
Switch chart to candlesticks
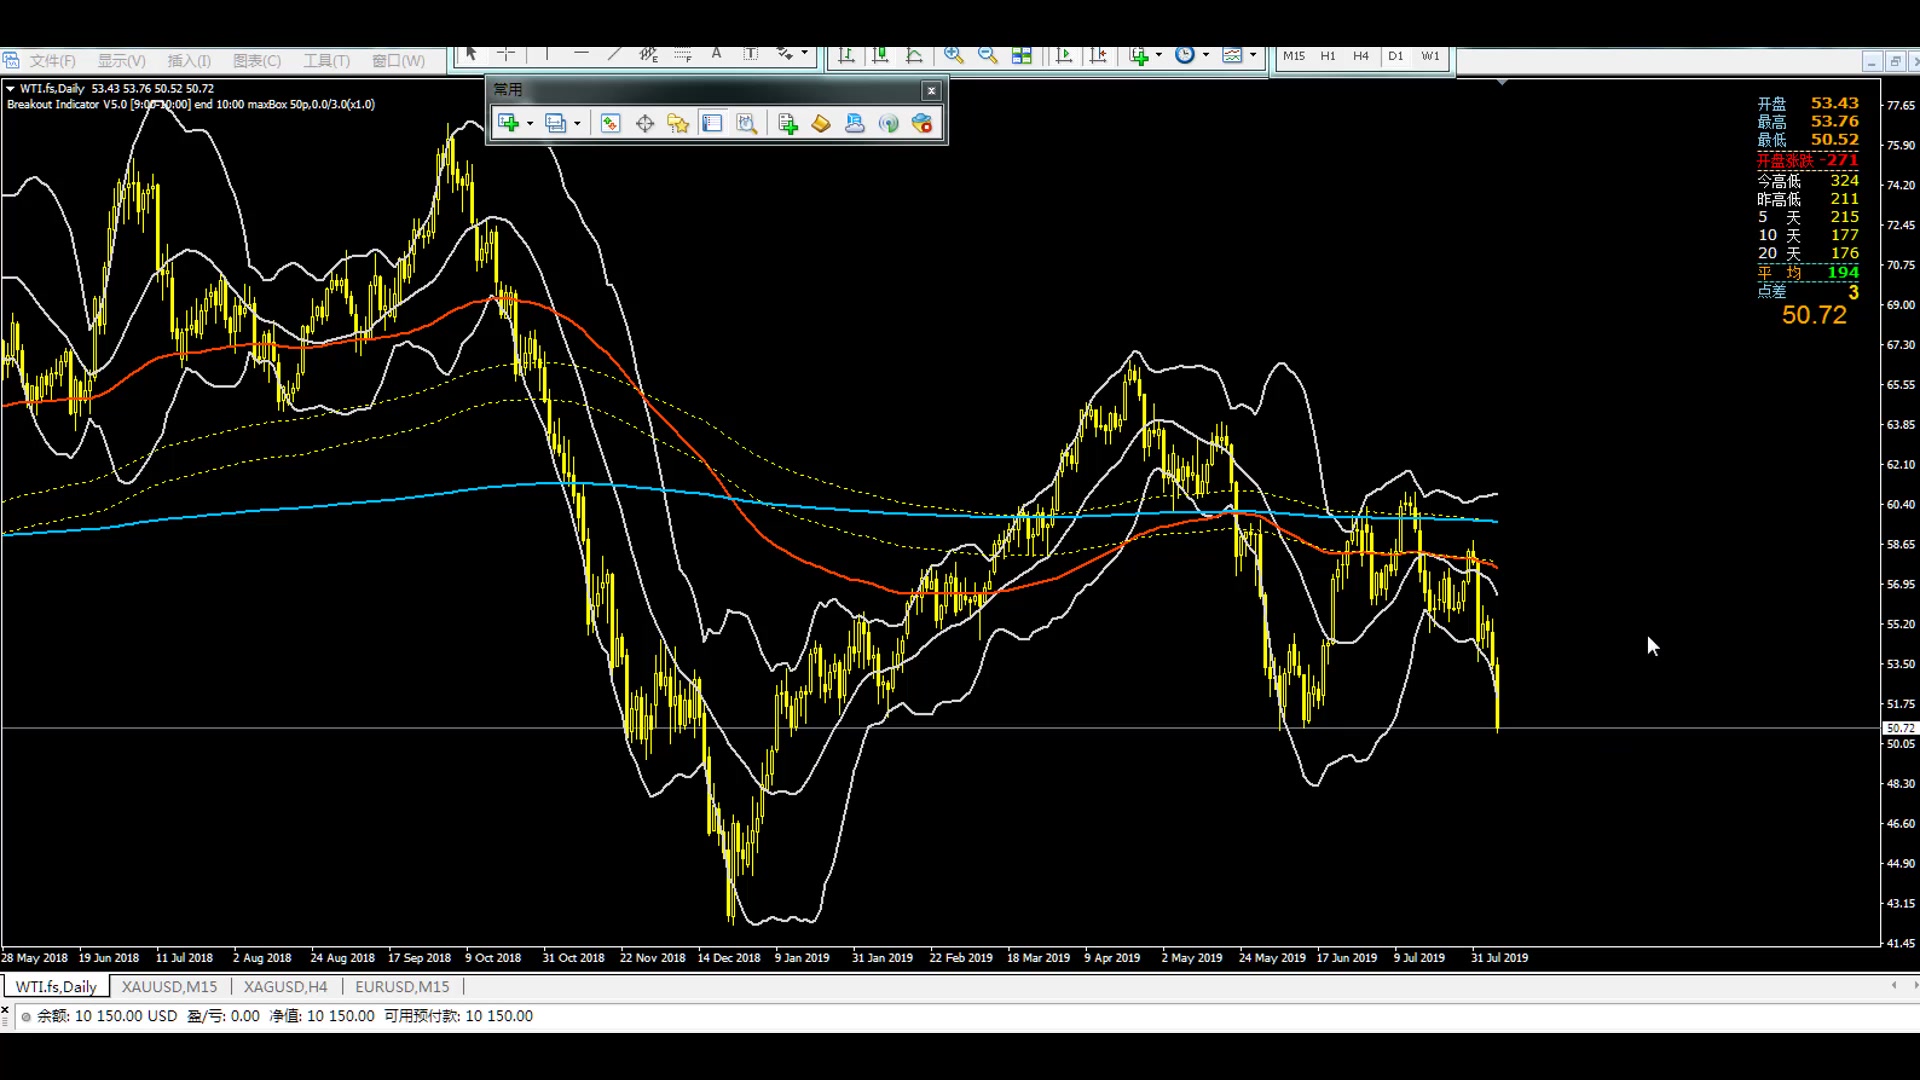[x=880, y=56]
